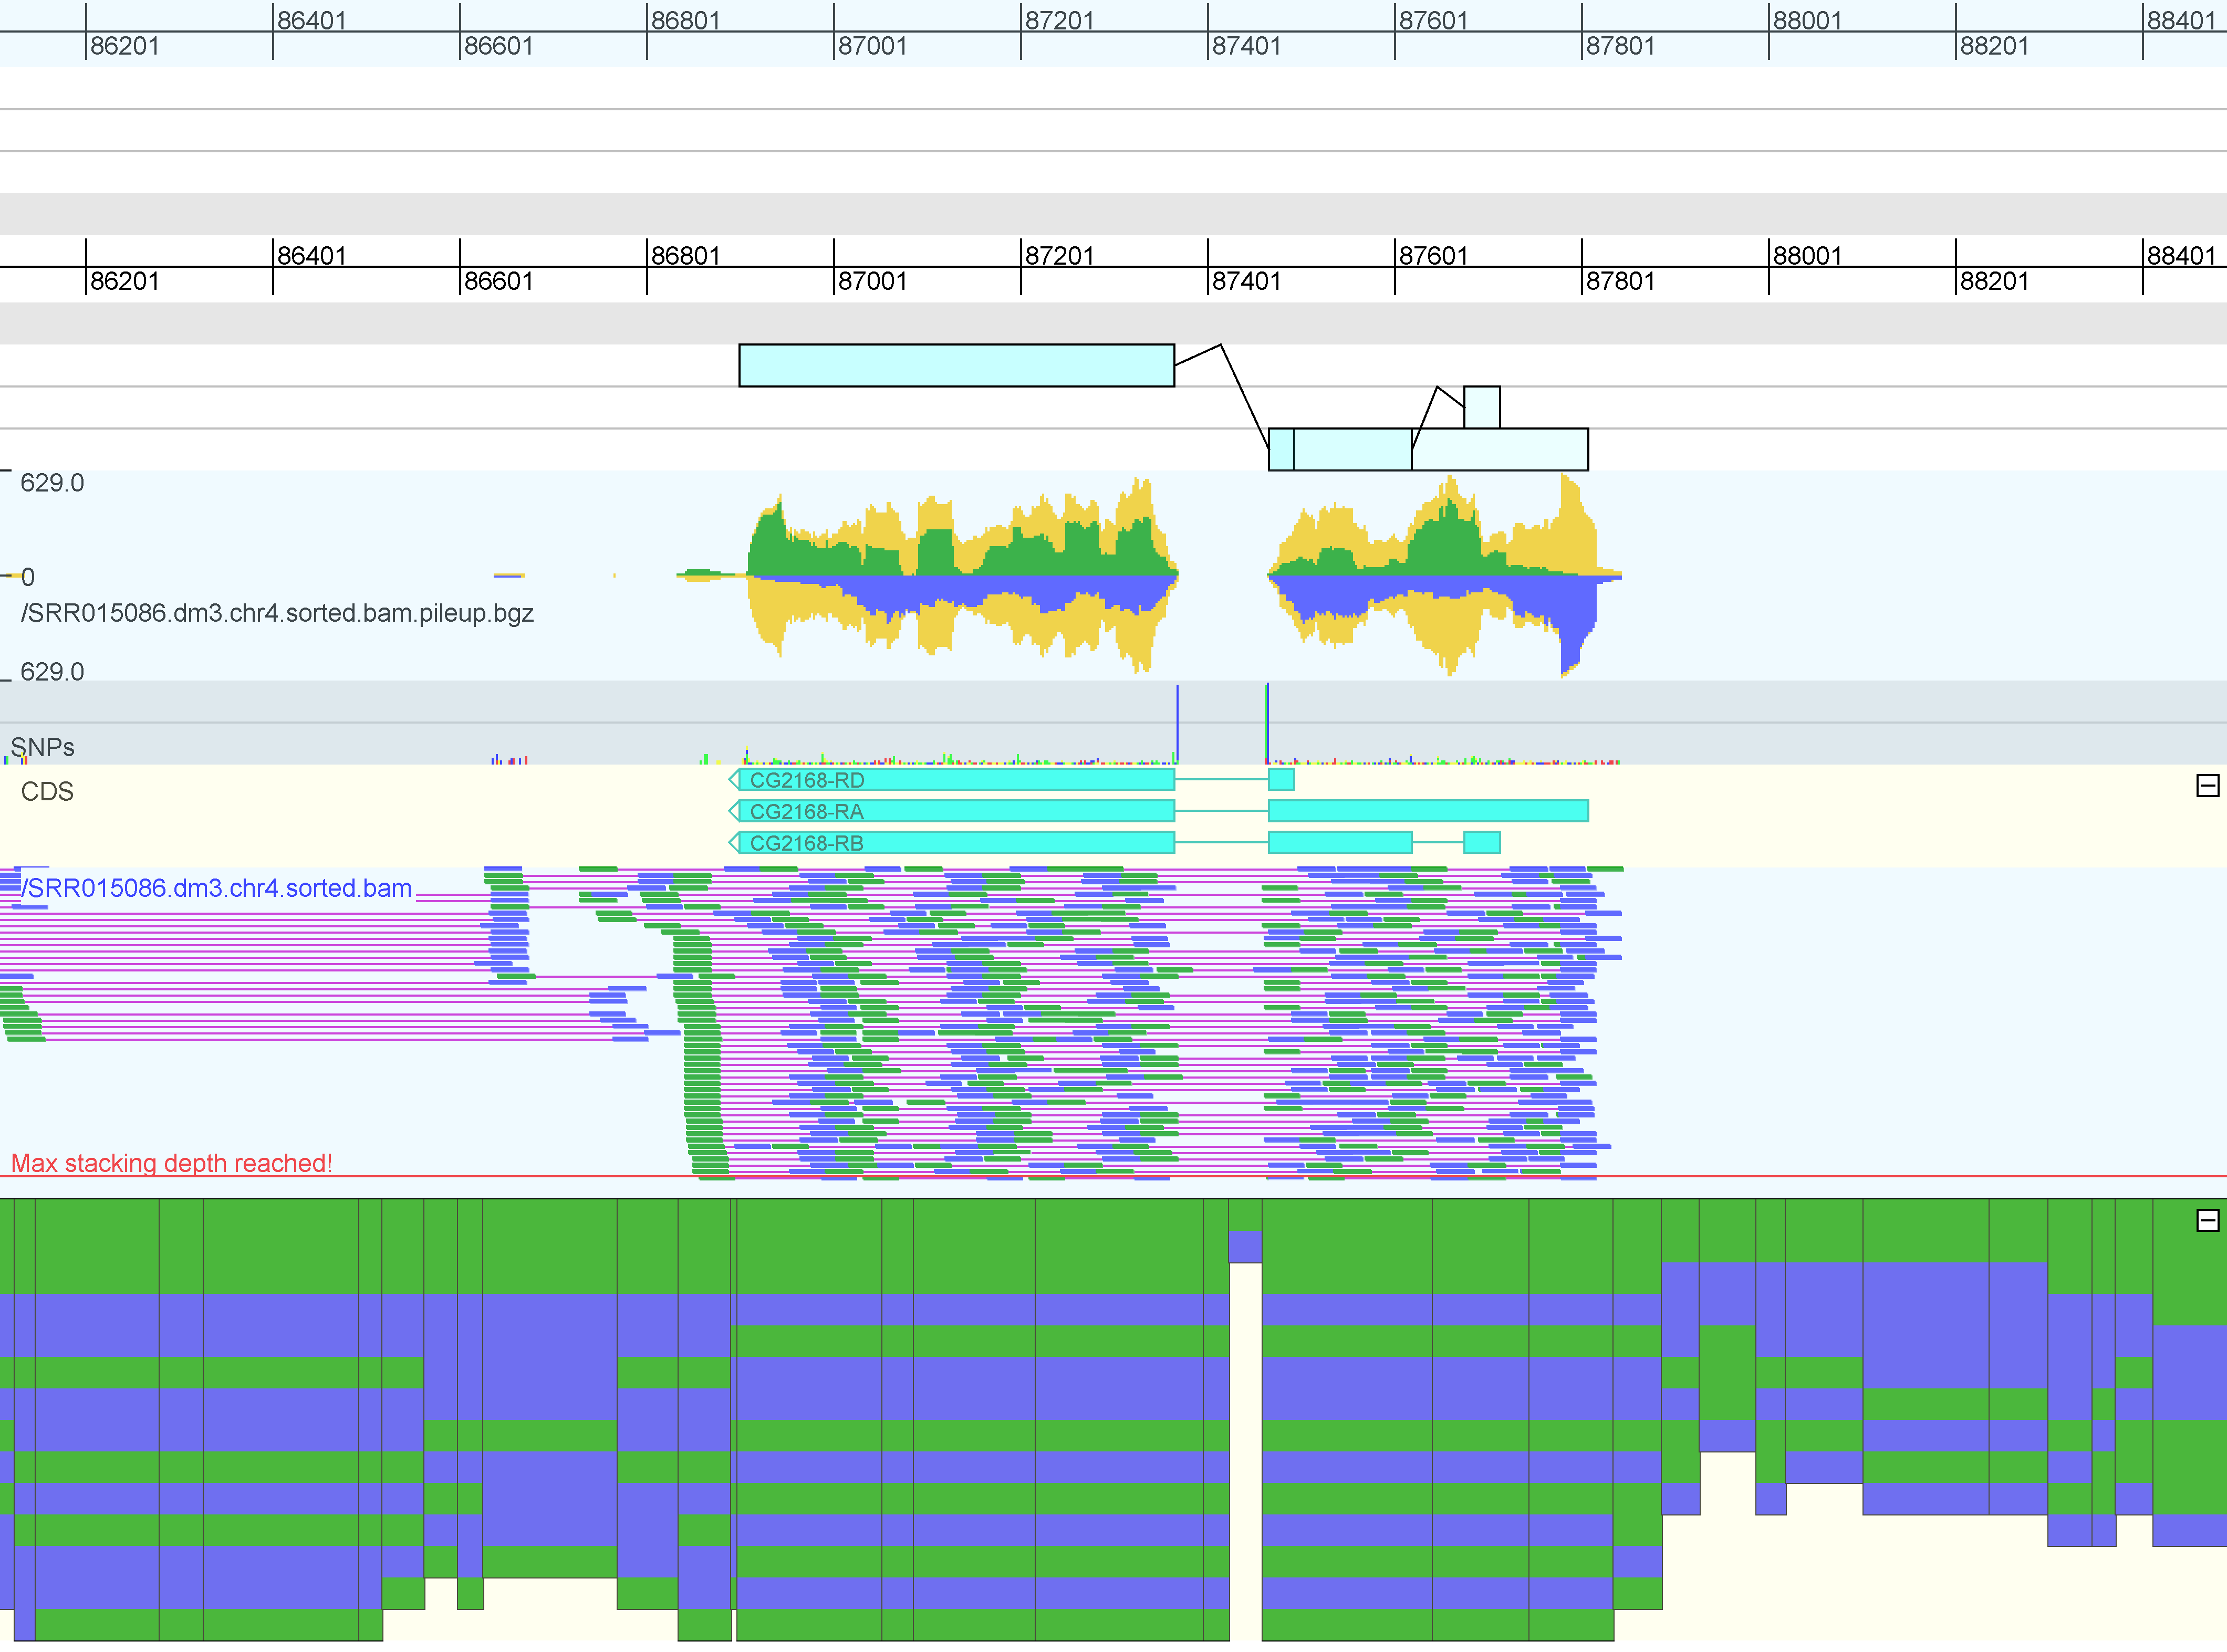Image resolution: width=2227 pixels, height=1652 pixels.
Task: Click ruler position 87001 in the top scale
Action: point(872,46)
